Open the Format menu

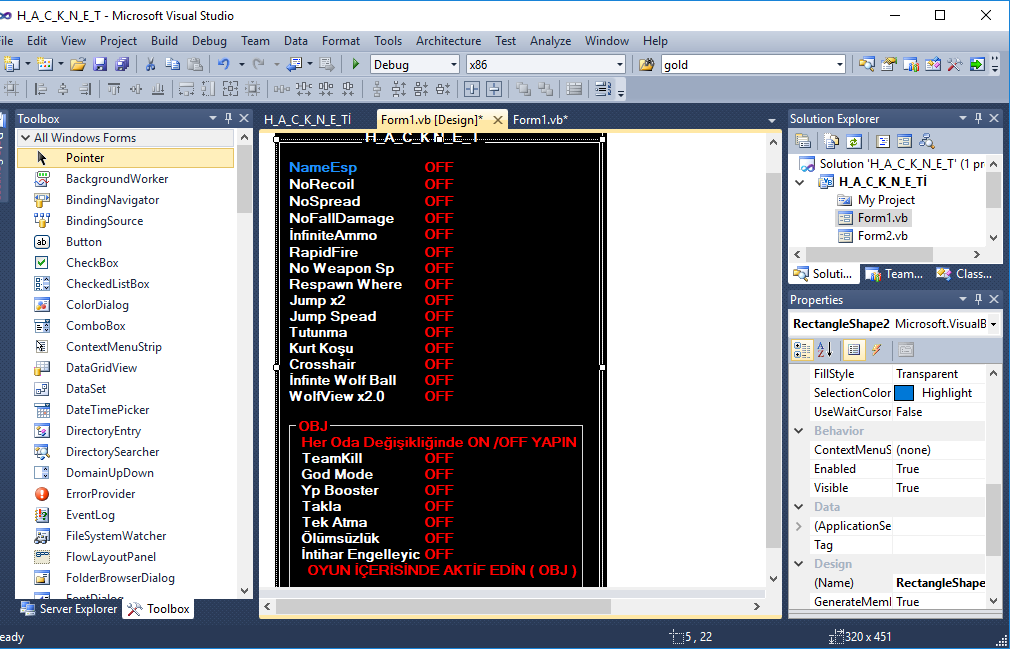pos(341,41)
